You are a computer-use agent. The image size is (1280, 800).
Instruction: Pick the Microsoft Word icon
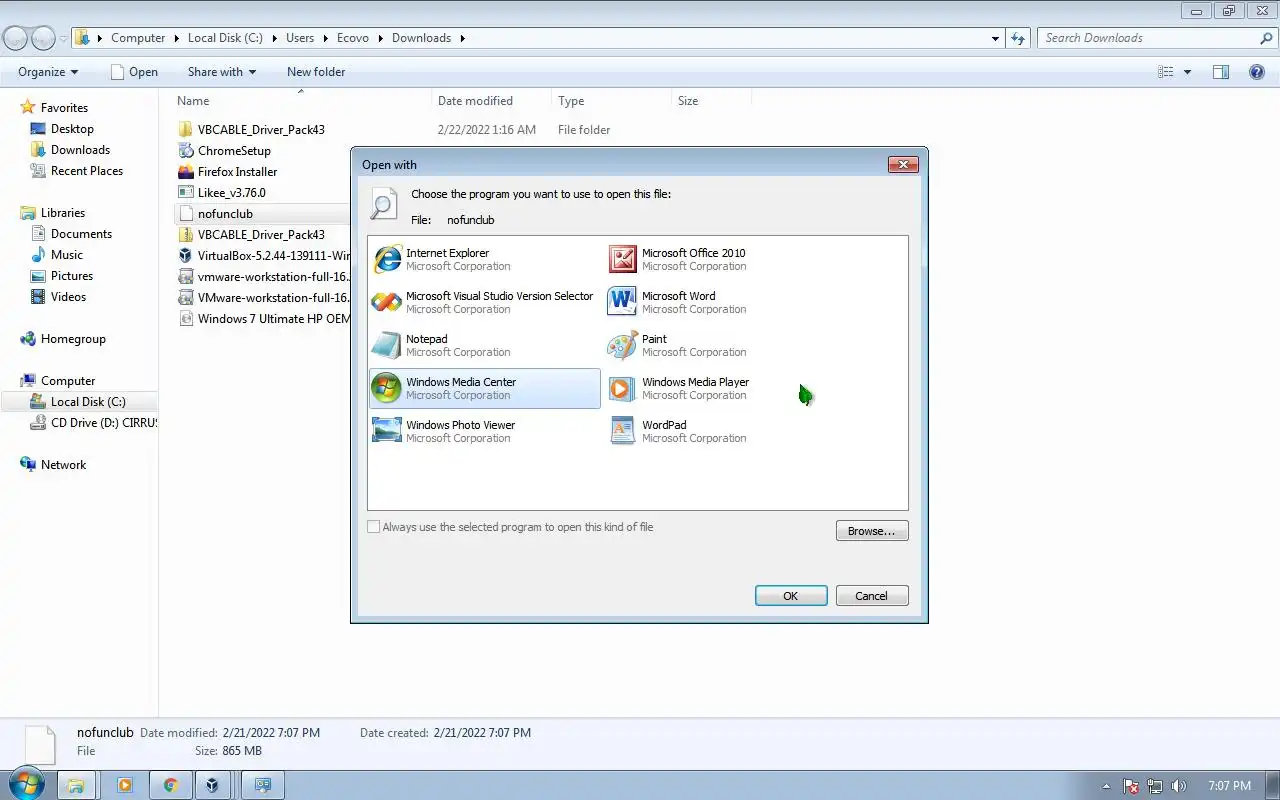coord(623,302)
